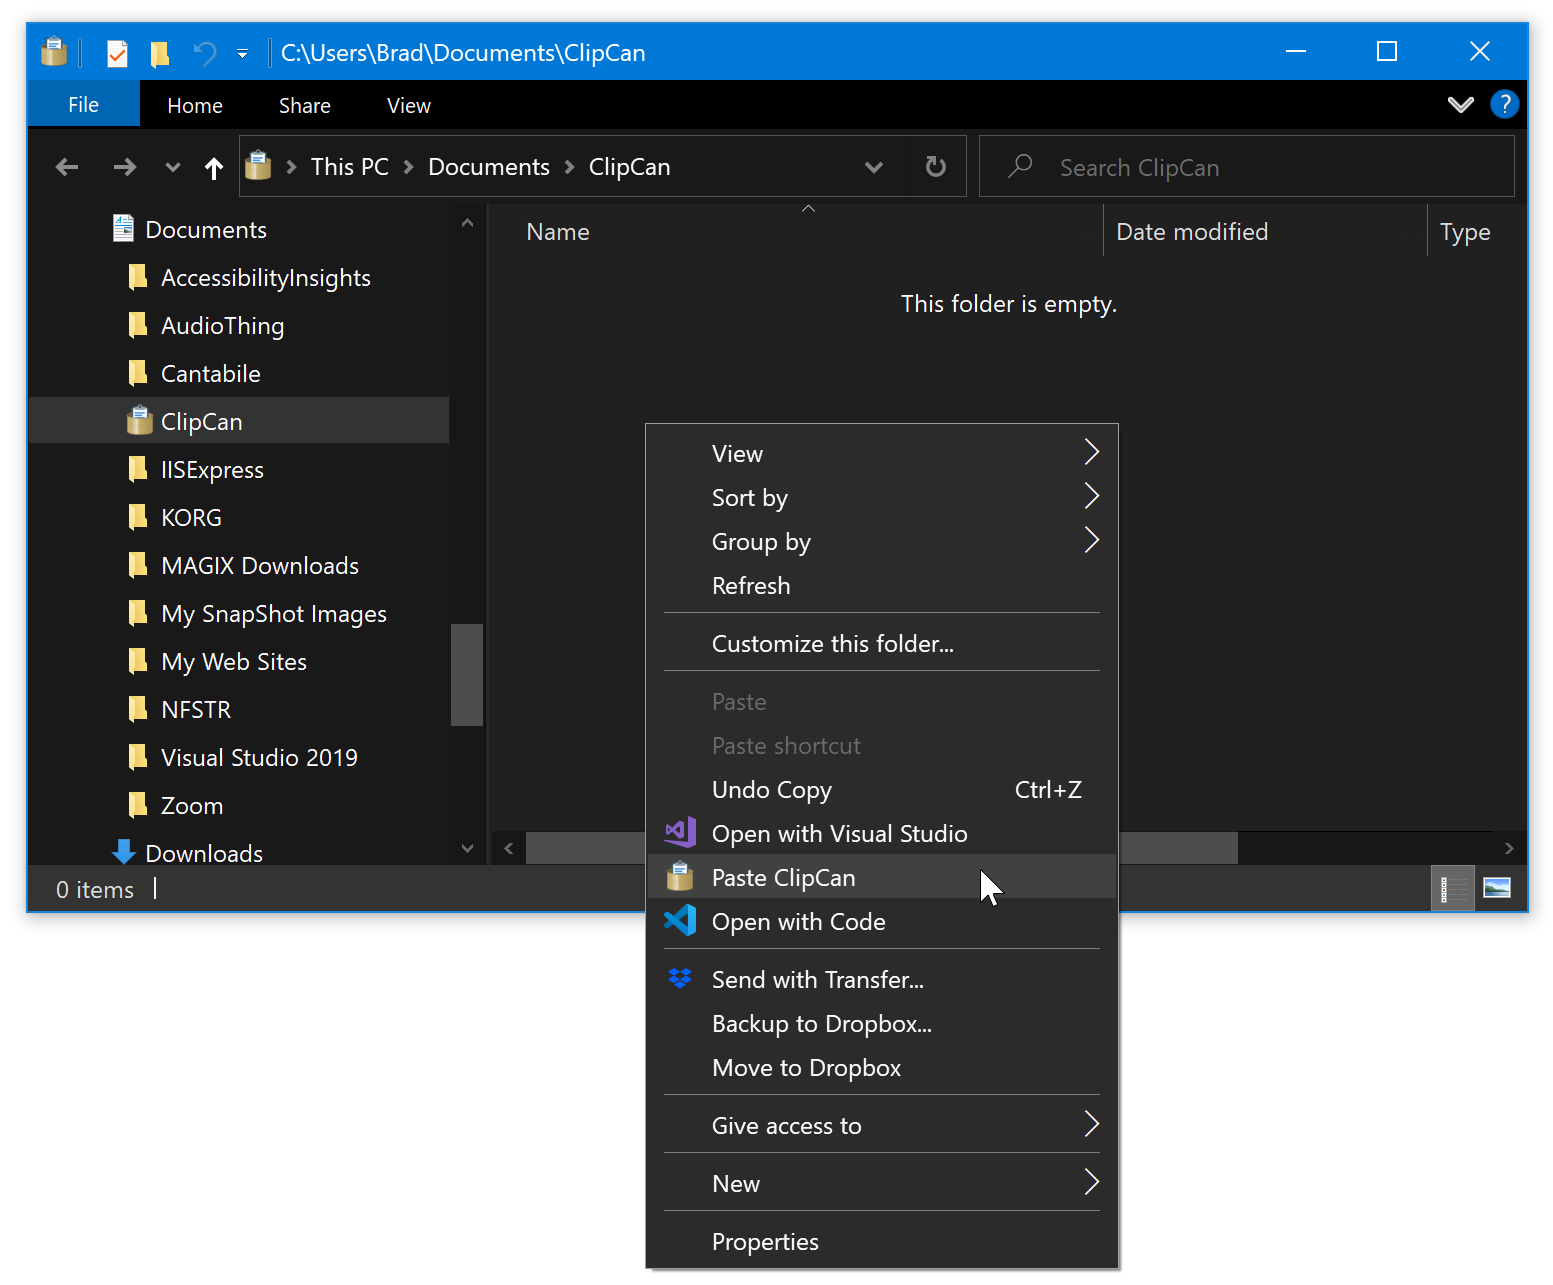Open the AccessibilityInsights folder
The image size is (1553, 1285).
coord(265,278)
